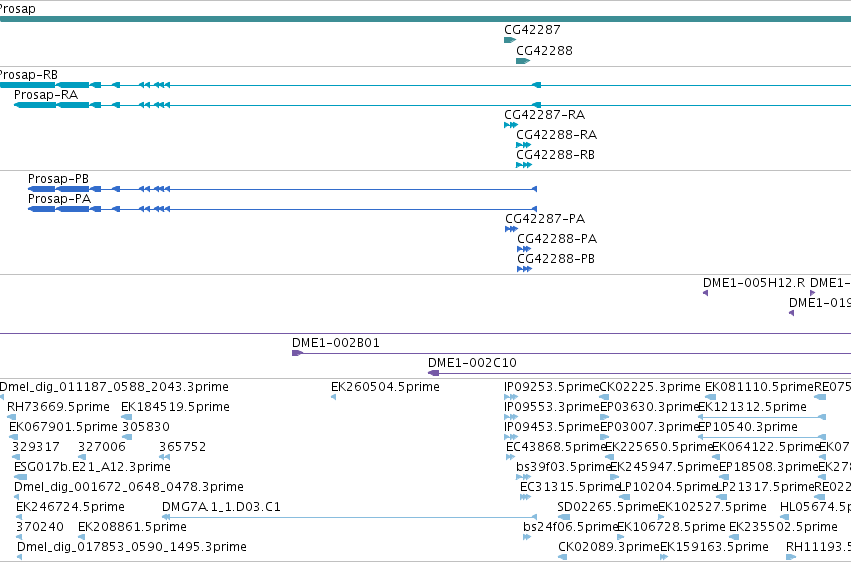Viewport: 851px width, 562px height.
Task: Click the RH73669.5prime EST arrow glyph
Action: [x=11, y=417]
